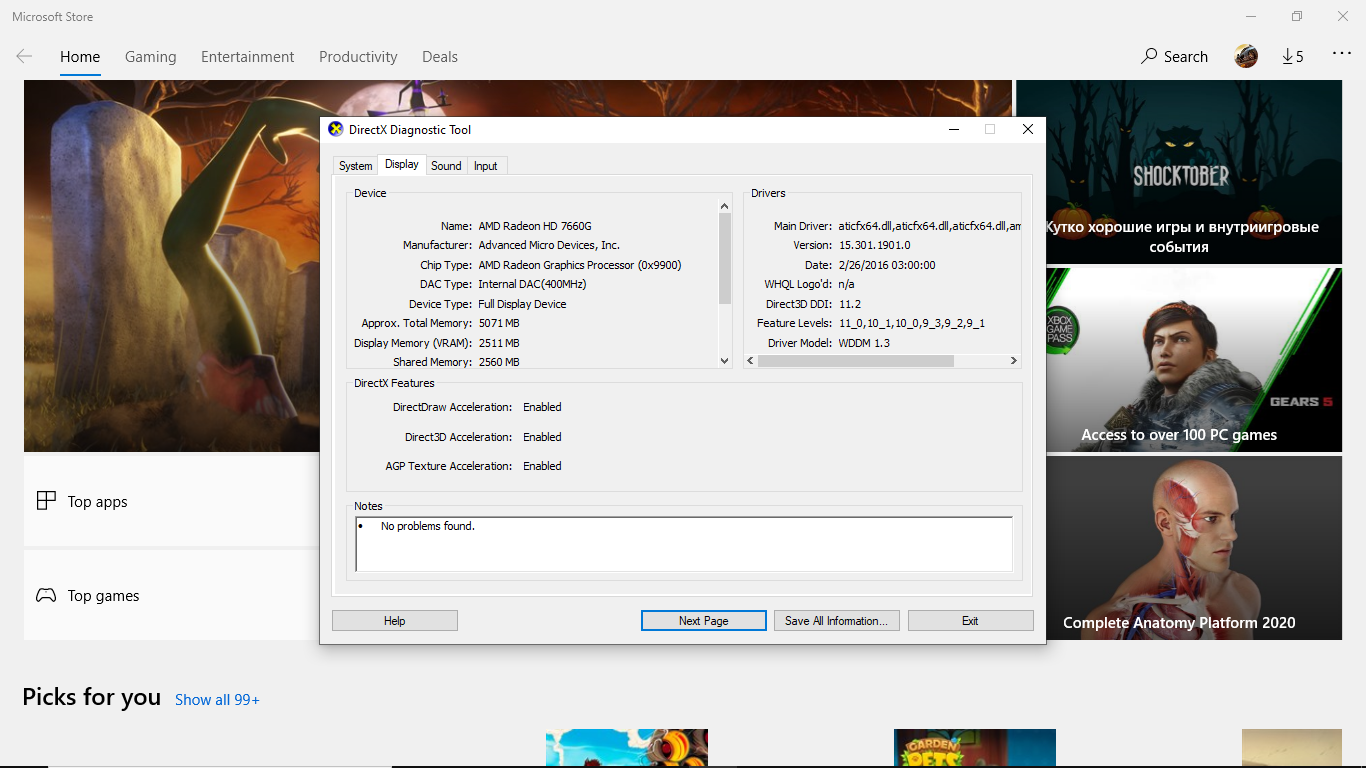Screen dimensions: 1366x768
Task: Click the Next Page button
Action: (x=704, y=621)
